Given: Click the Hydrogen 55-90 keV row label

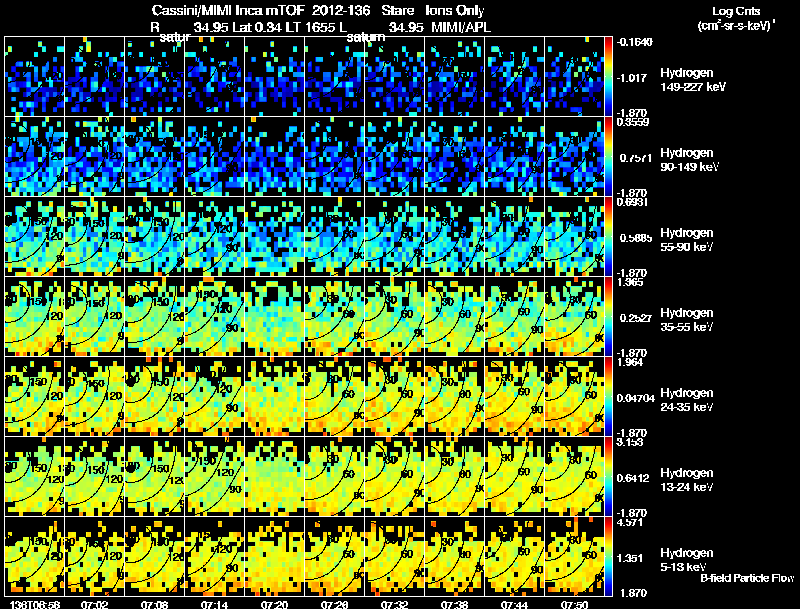Looking at the screenshot, I should point(687,239).
